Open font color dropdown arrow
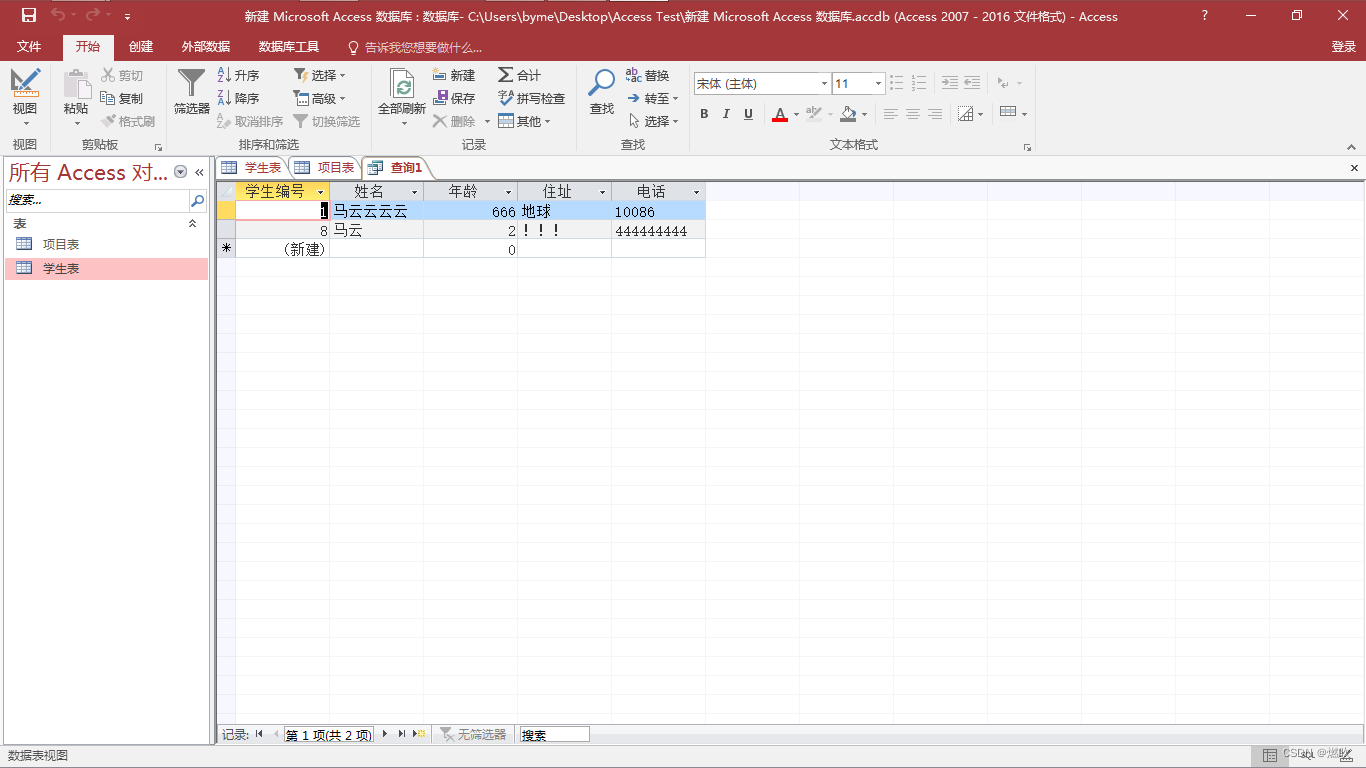Viewport: 1366px width, 768px height. pos(796,114)
